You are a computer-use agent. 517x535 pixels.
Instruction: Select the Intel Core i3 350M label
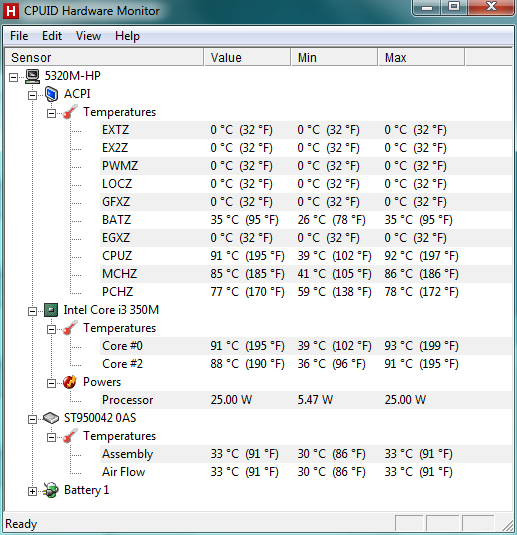pyautogui.click(x=111, y=310)
